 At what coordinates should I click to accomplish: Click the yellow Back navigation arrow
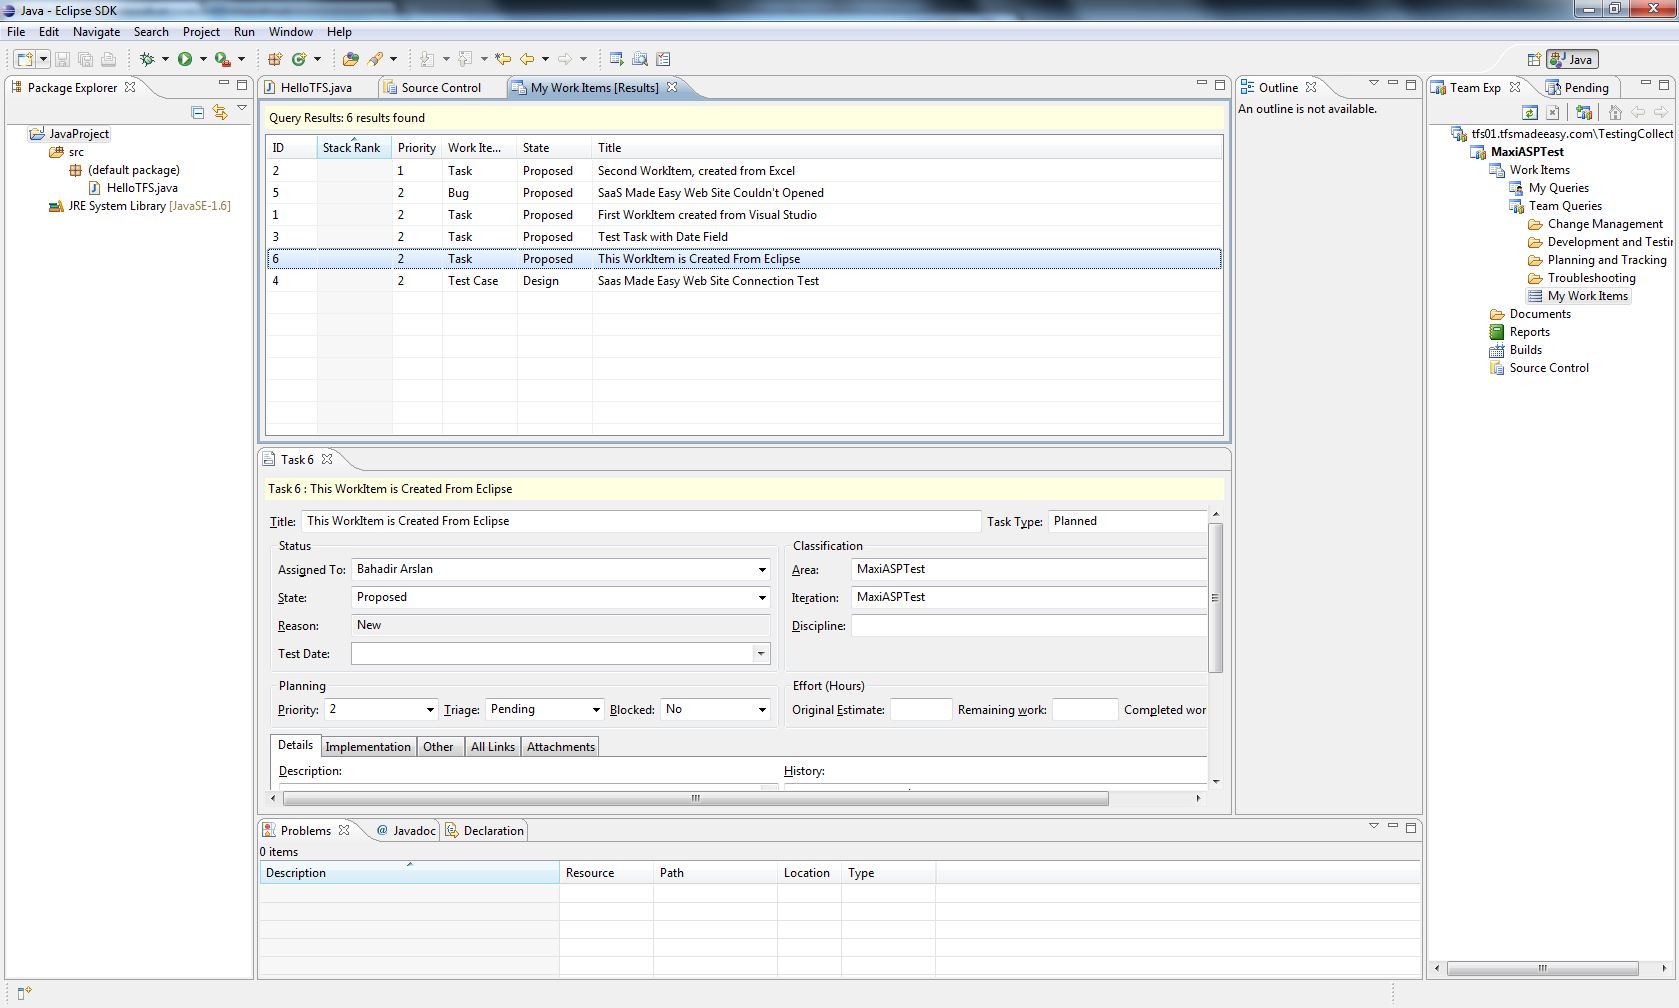tap(527, 59)
